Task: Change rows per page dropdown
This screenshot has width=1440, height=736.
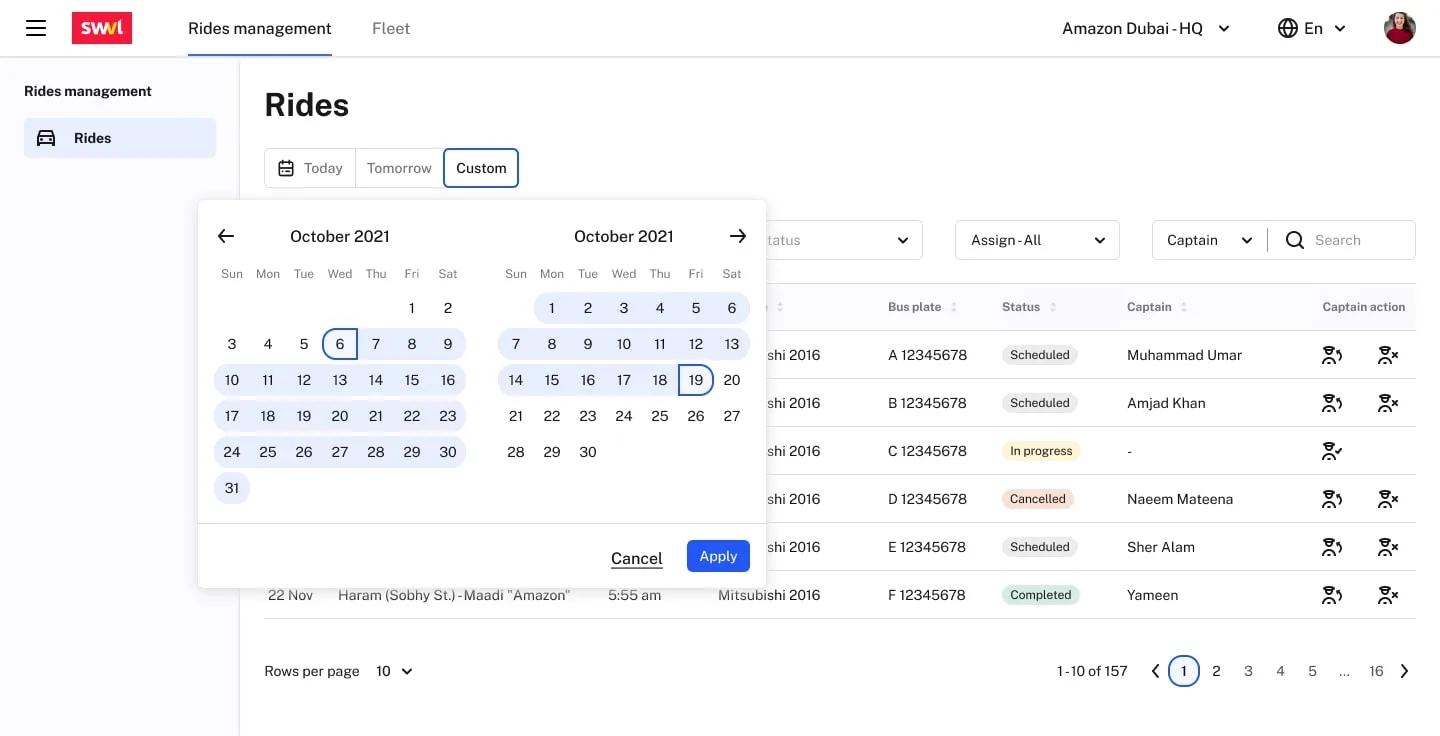Action: tap(394, 671)
